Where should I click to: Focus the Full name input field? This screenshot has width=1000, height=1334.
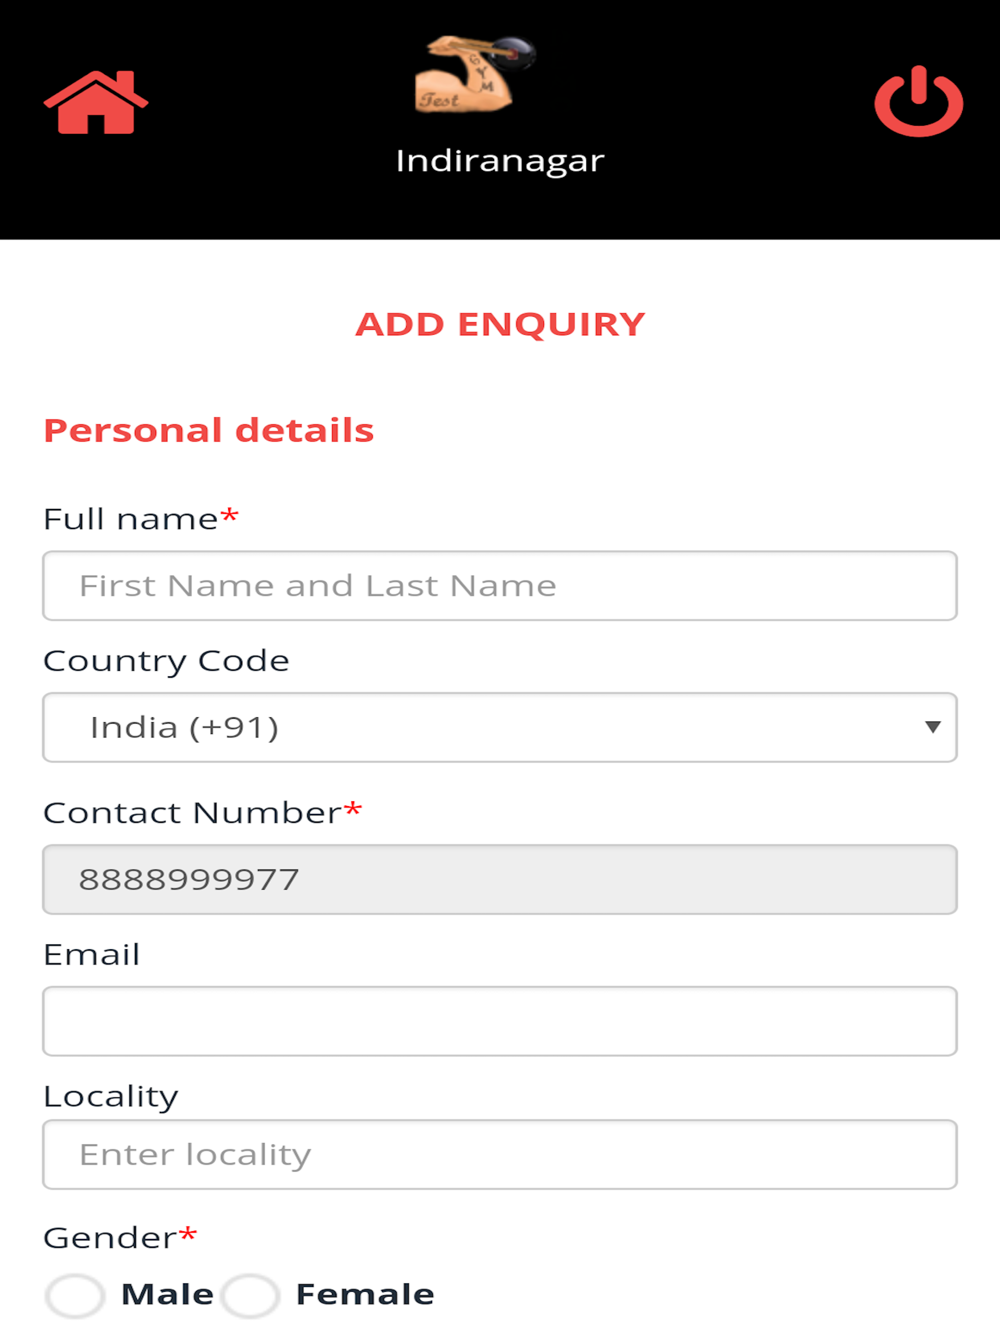pos(500,586)
